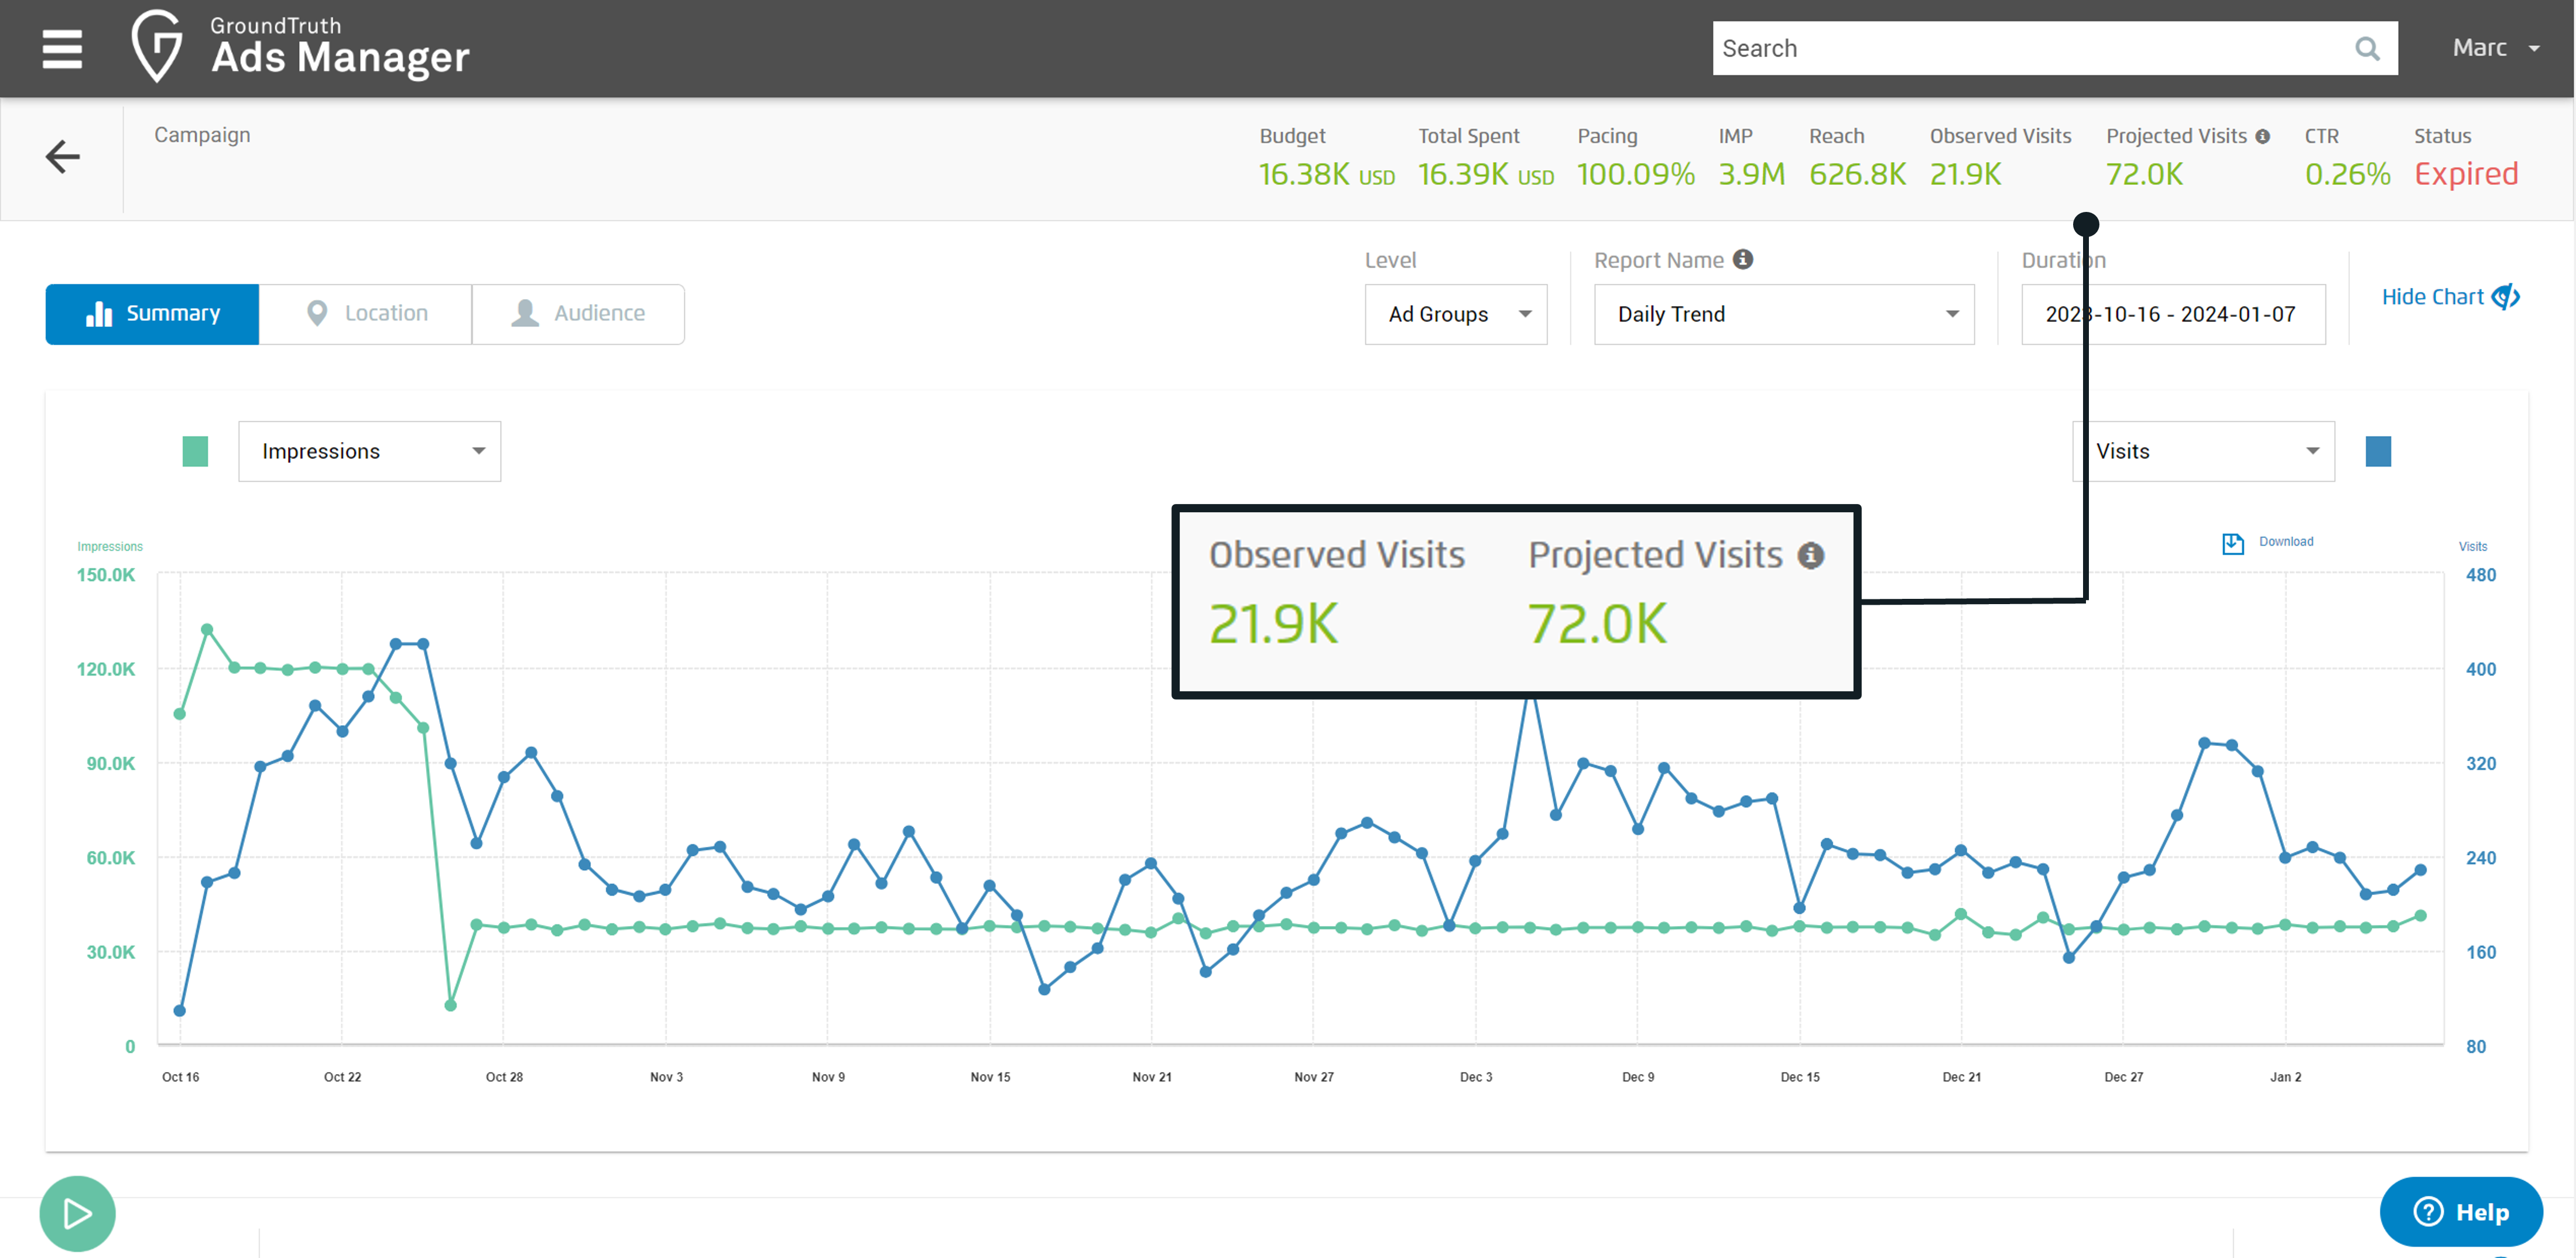2576x1258 pixels.
Task: Open the Help chat button
Action: [x=2461, y=1211]
